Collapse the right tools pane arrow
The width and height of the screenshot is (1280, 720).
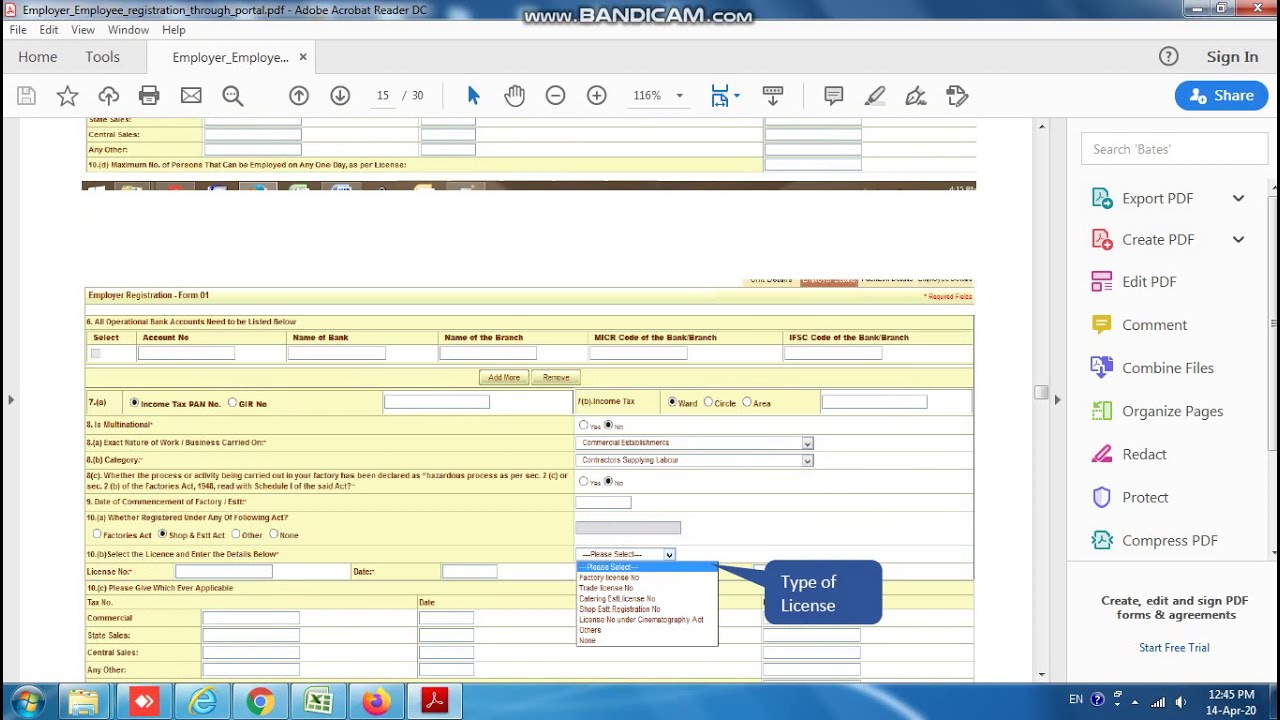[x=1057, y=400]
